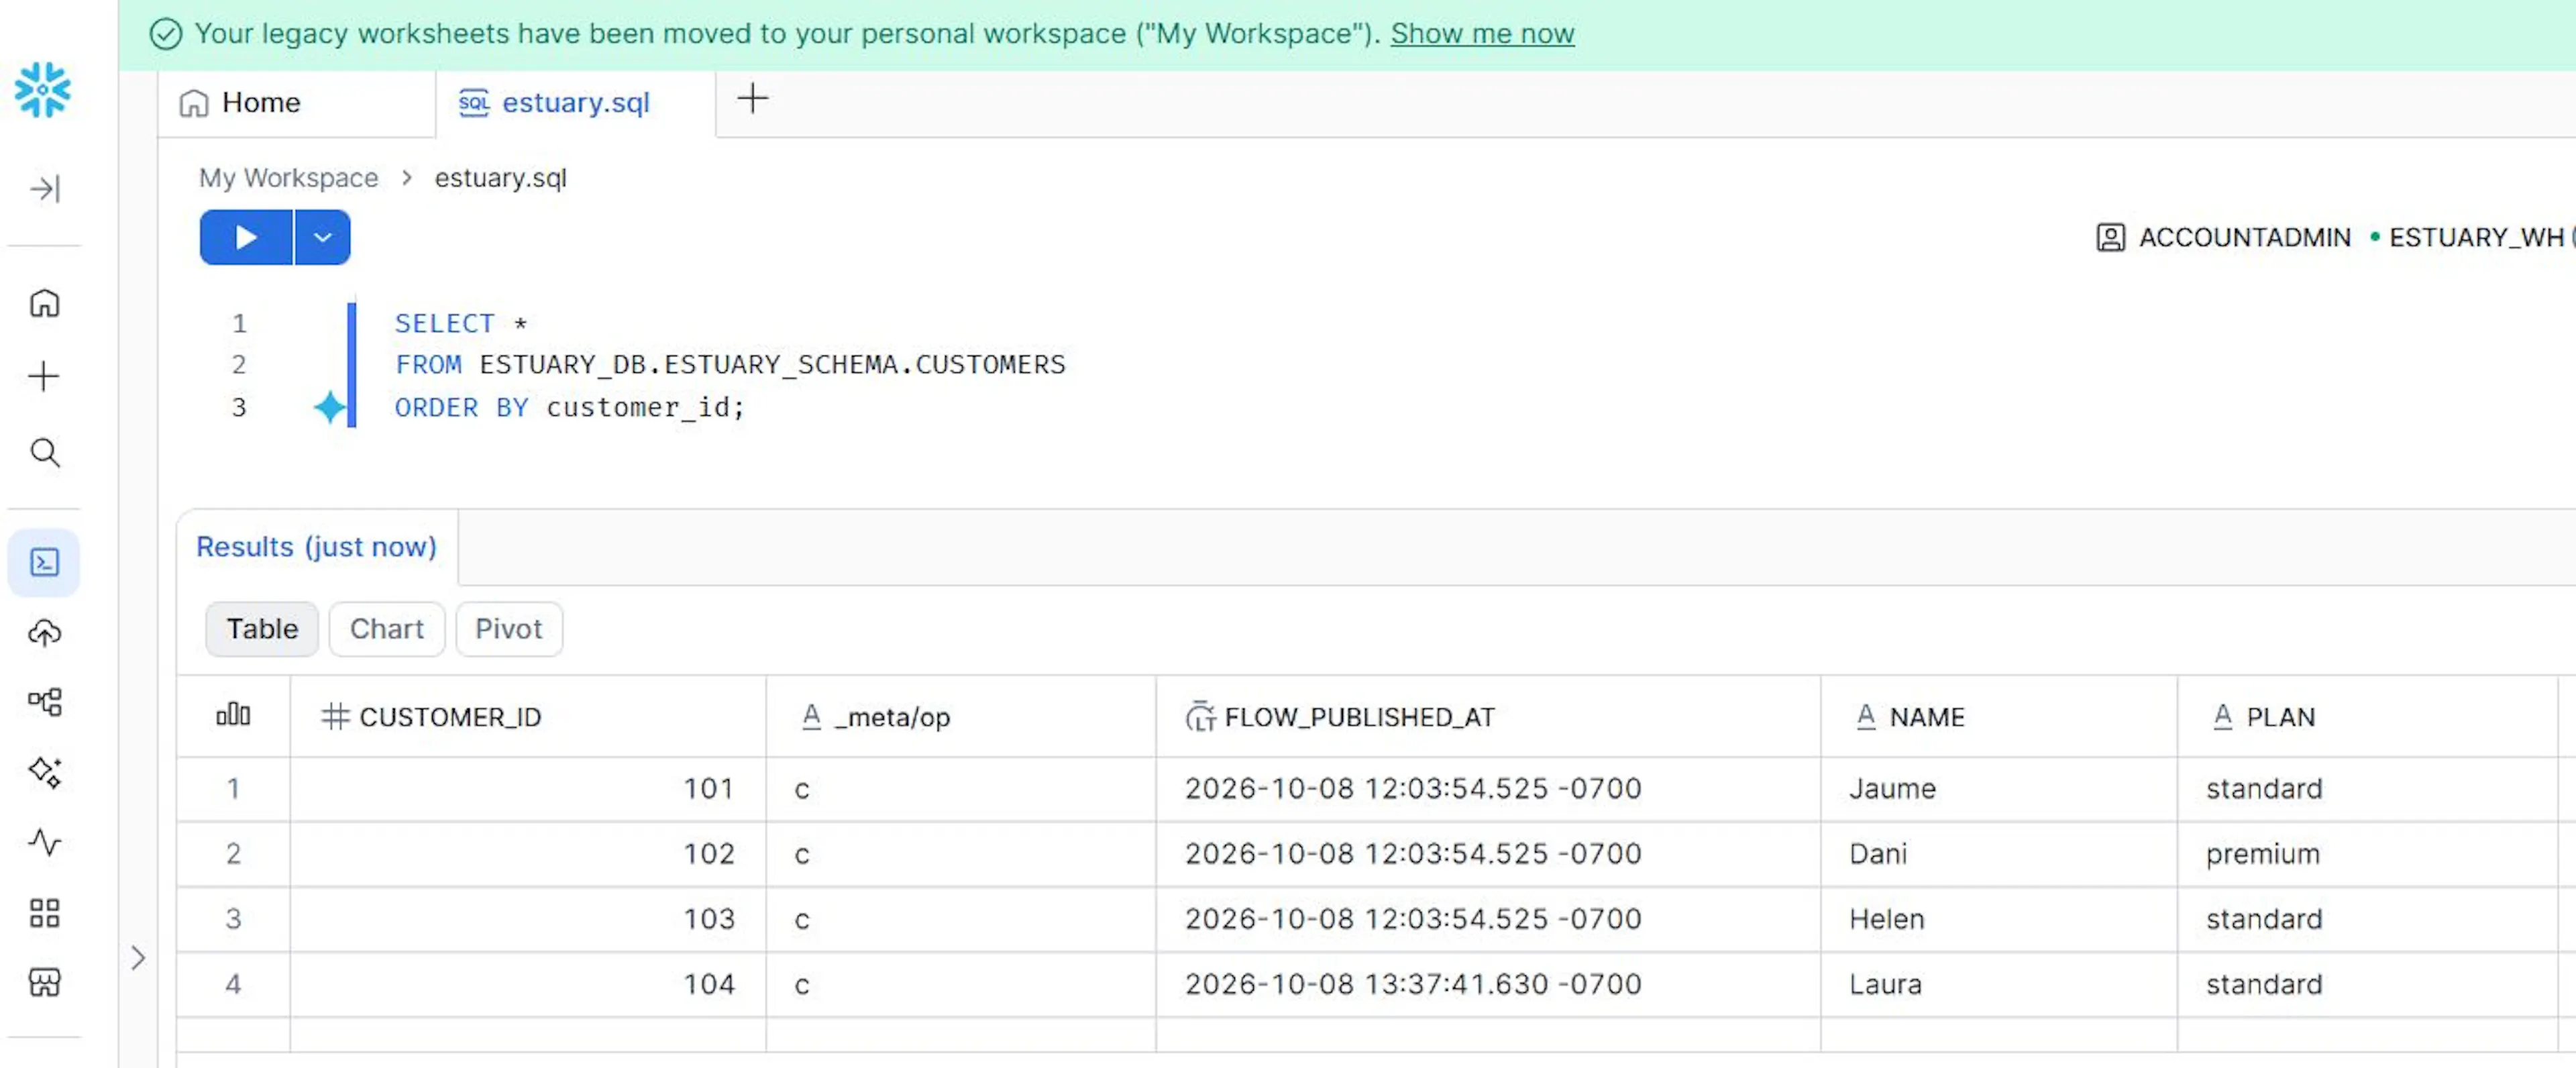2576x1068 pixels.
Task: Expand the collapsed navigation sidebar arrow
Action: point(45,188)
